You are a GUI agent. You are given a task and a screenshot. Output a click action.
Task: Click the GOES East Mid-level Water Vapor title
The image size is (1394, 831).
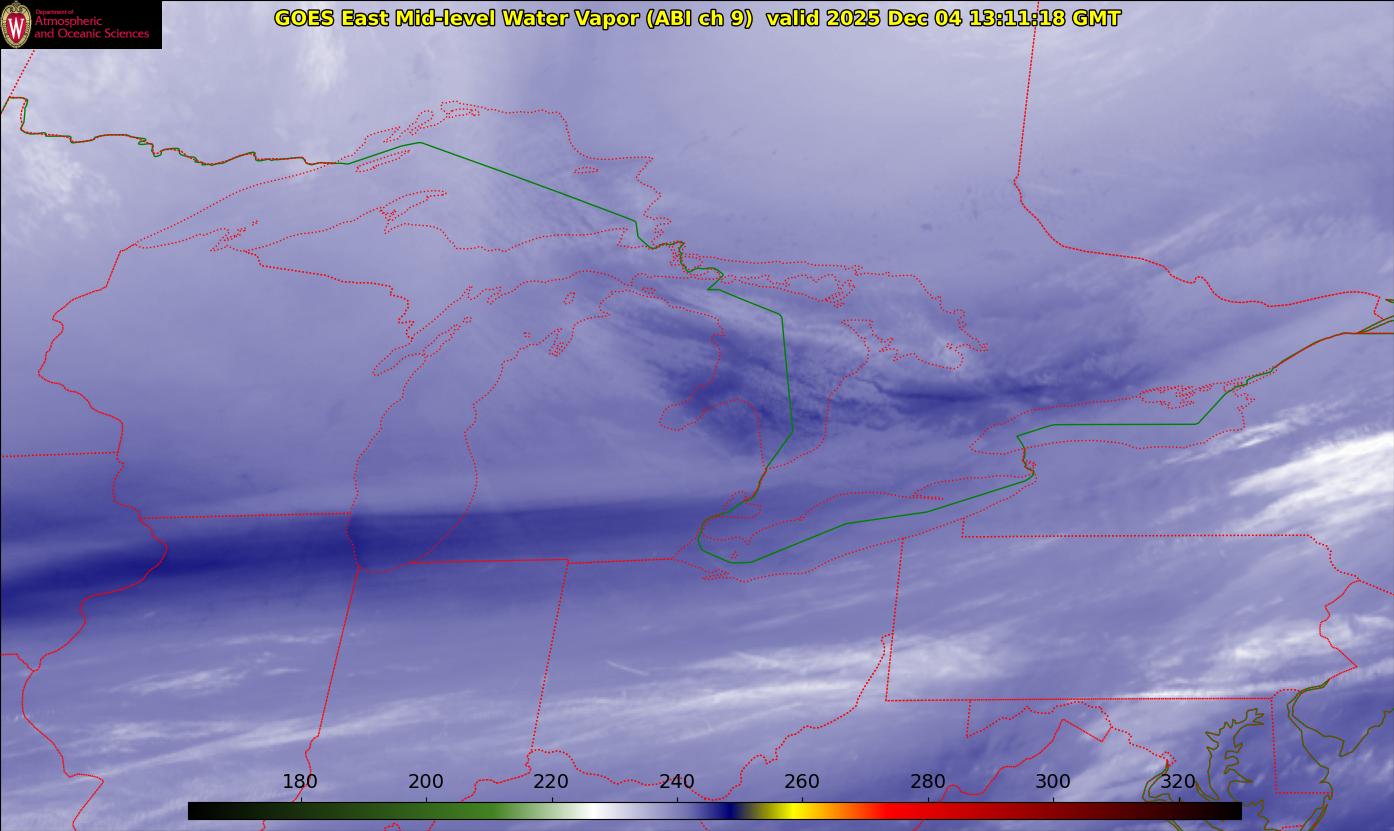coord(513,18)
